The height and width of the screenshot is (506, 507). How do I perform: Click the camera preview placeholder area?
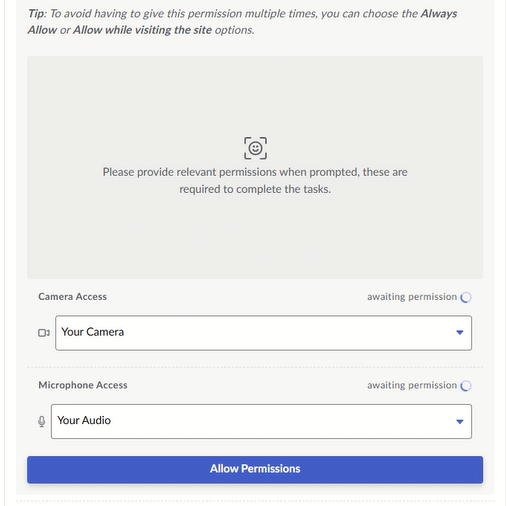click(x=255, y=167)
